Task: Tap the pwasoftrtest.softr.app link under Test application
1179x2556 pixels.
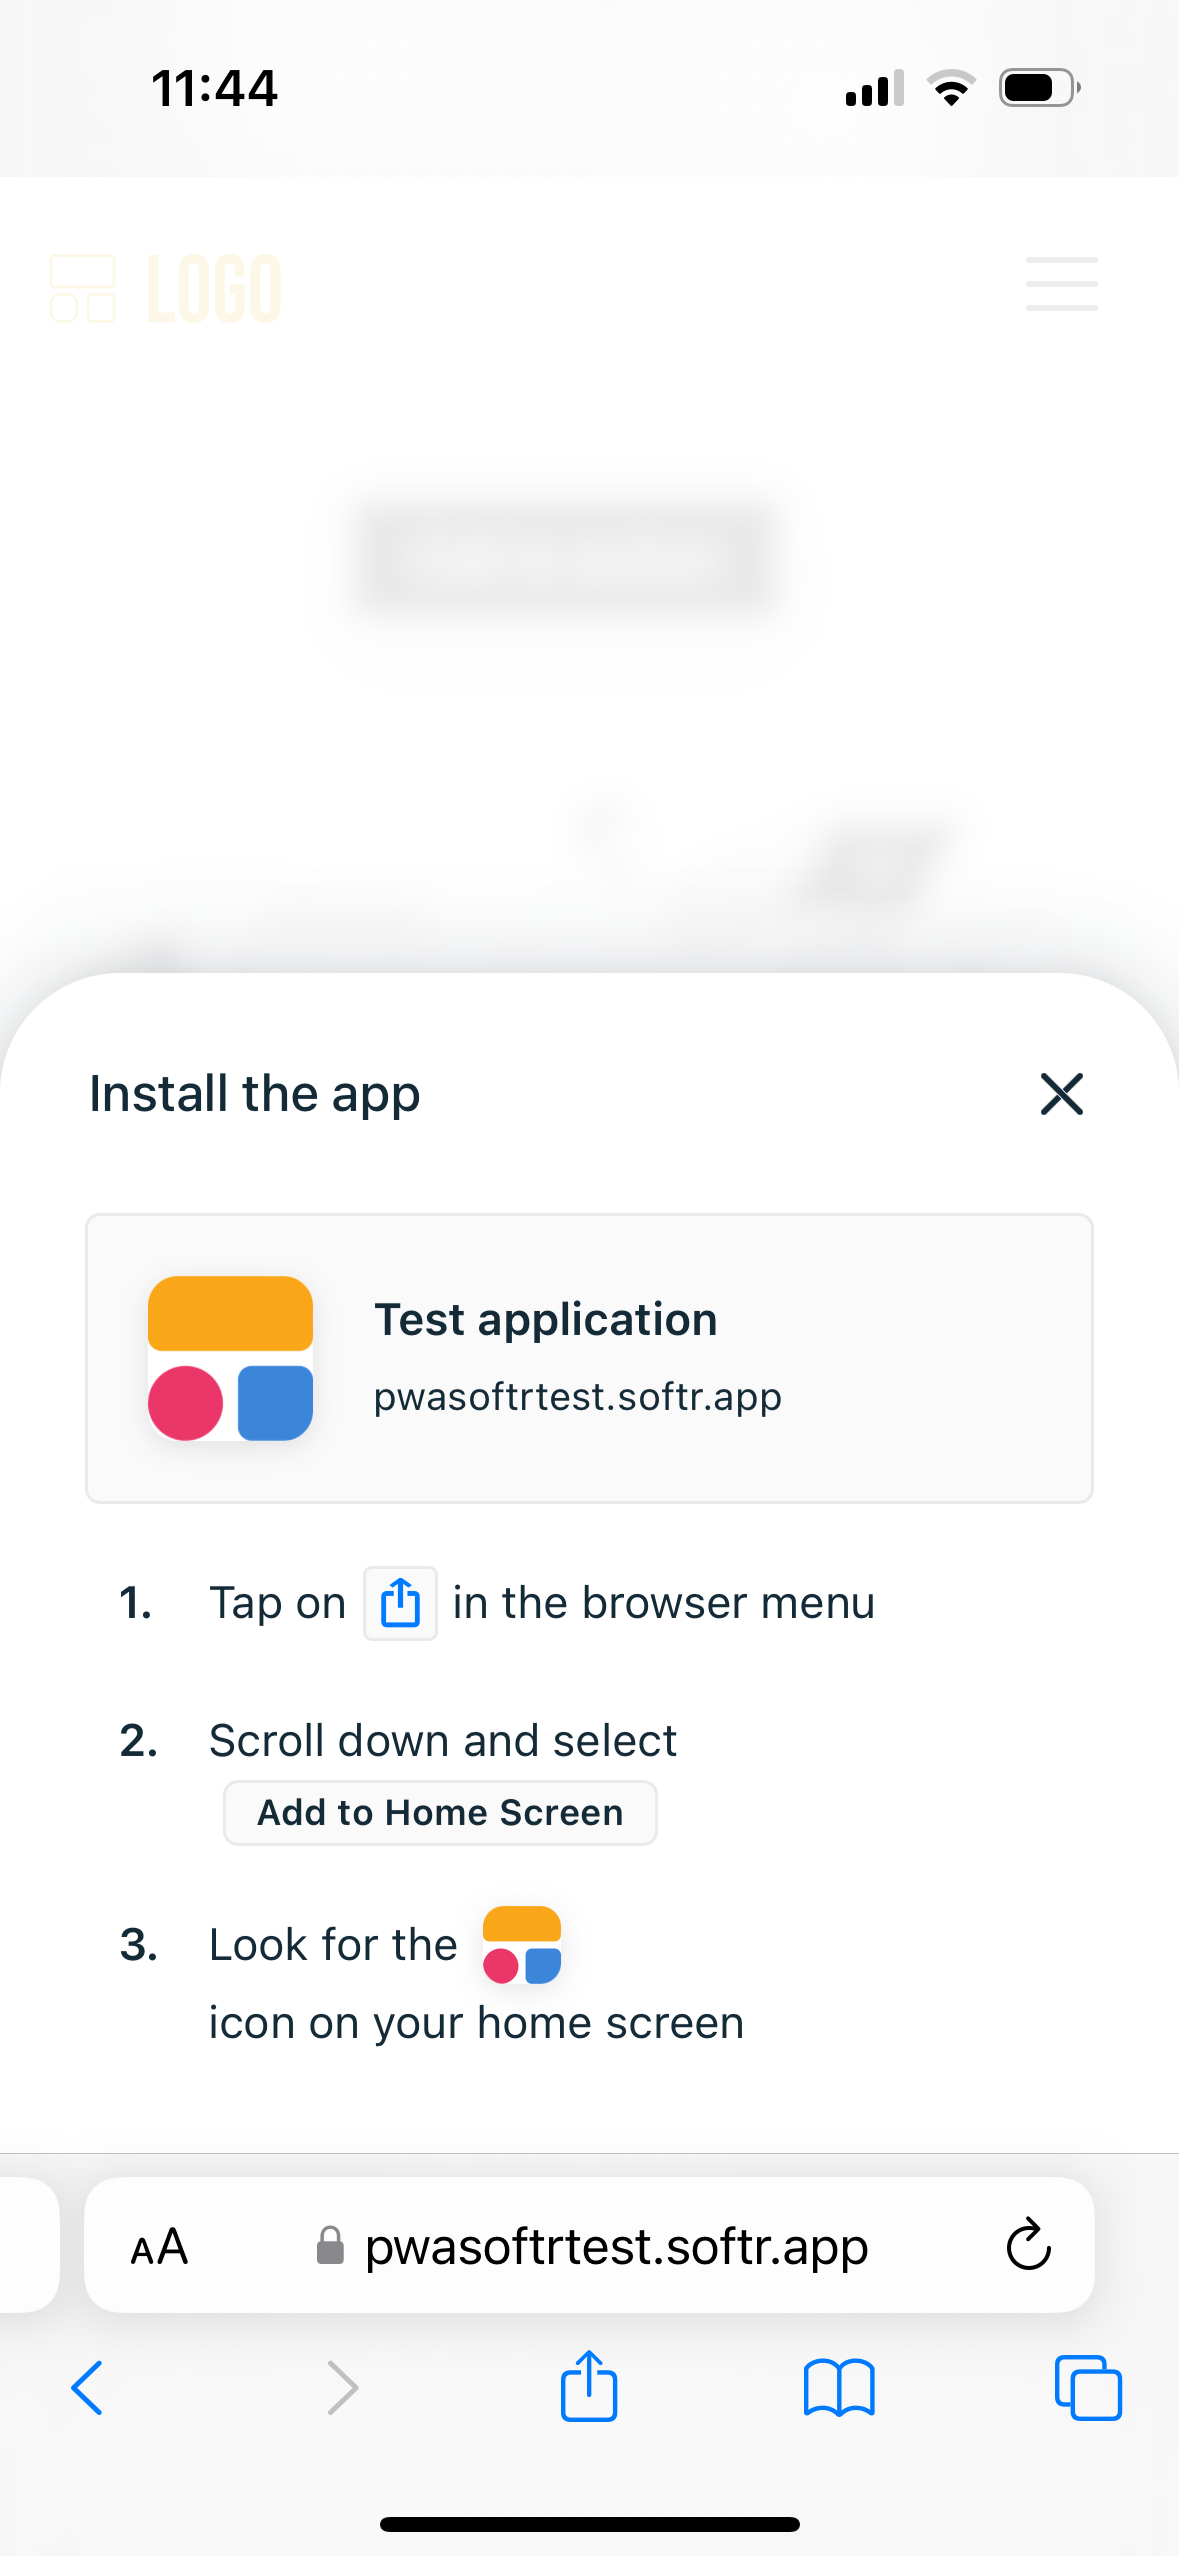Action: tap(578, 1397)
